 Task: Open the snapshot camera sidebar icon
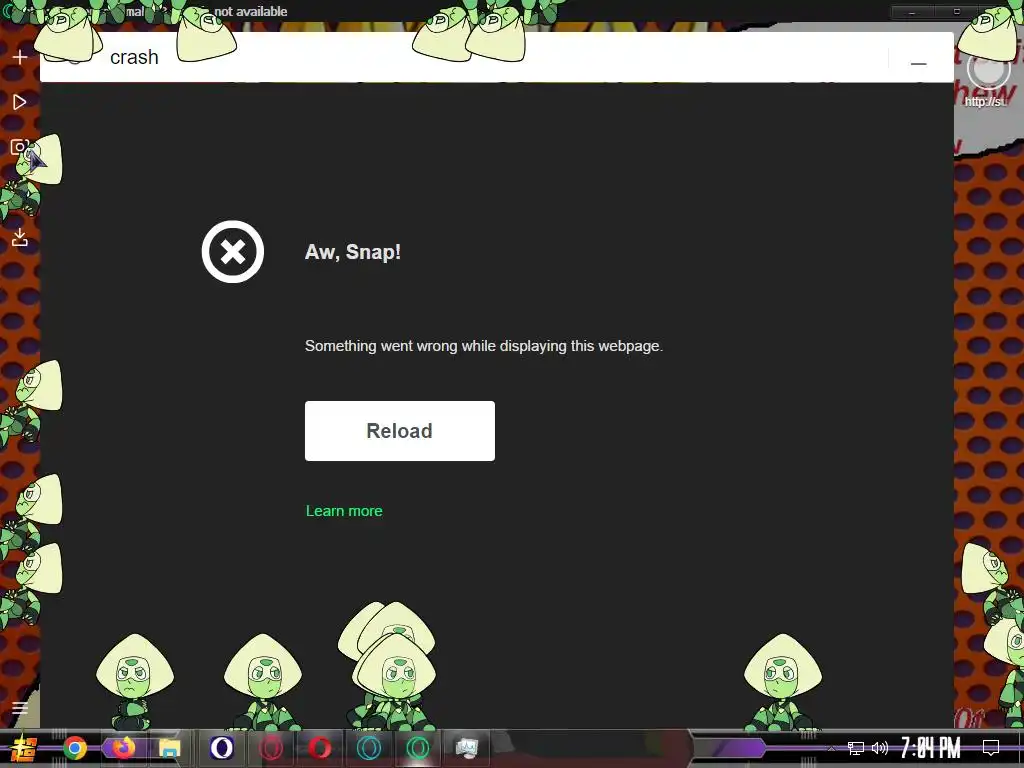(20, 148)
